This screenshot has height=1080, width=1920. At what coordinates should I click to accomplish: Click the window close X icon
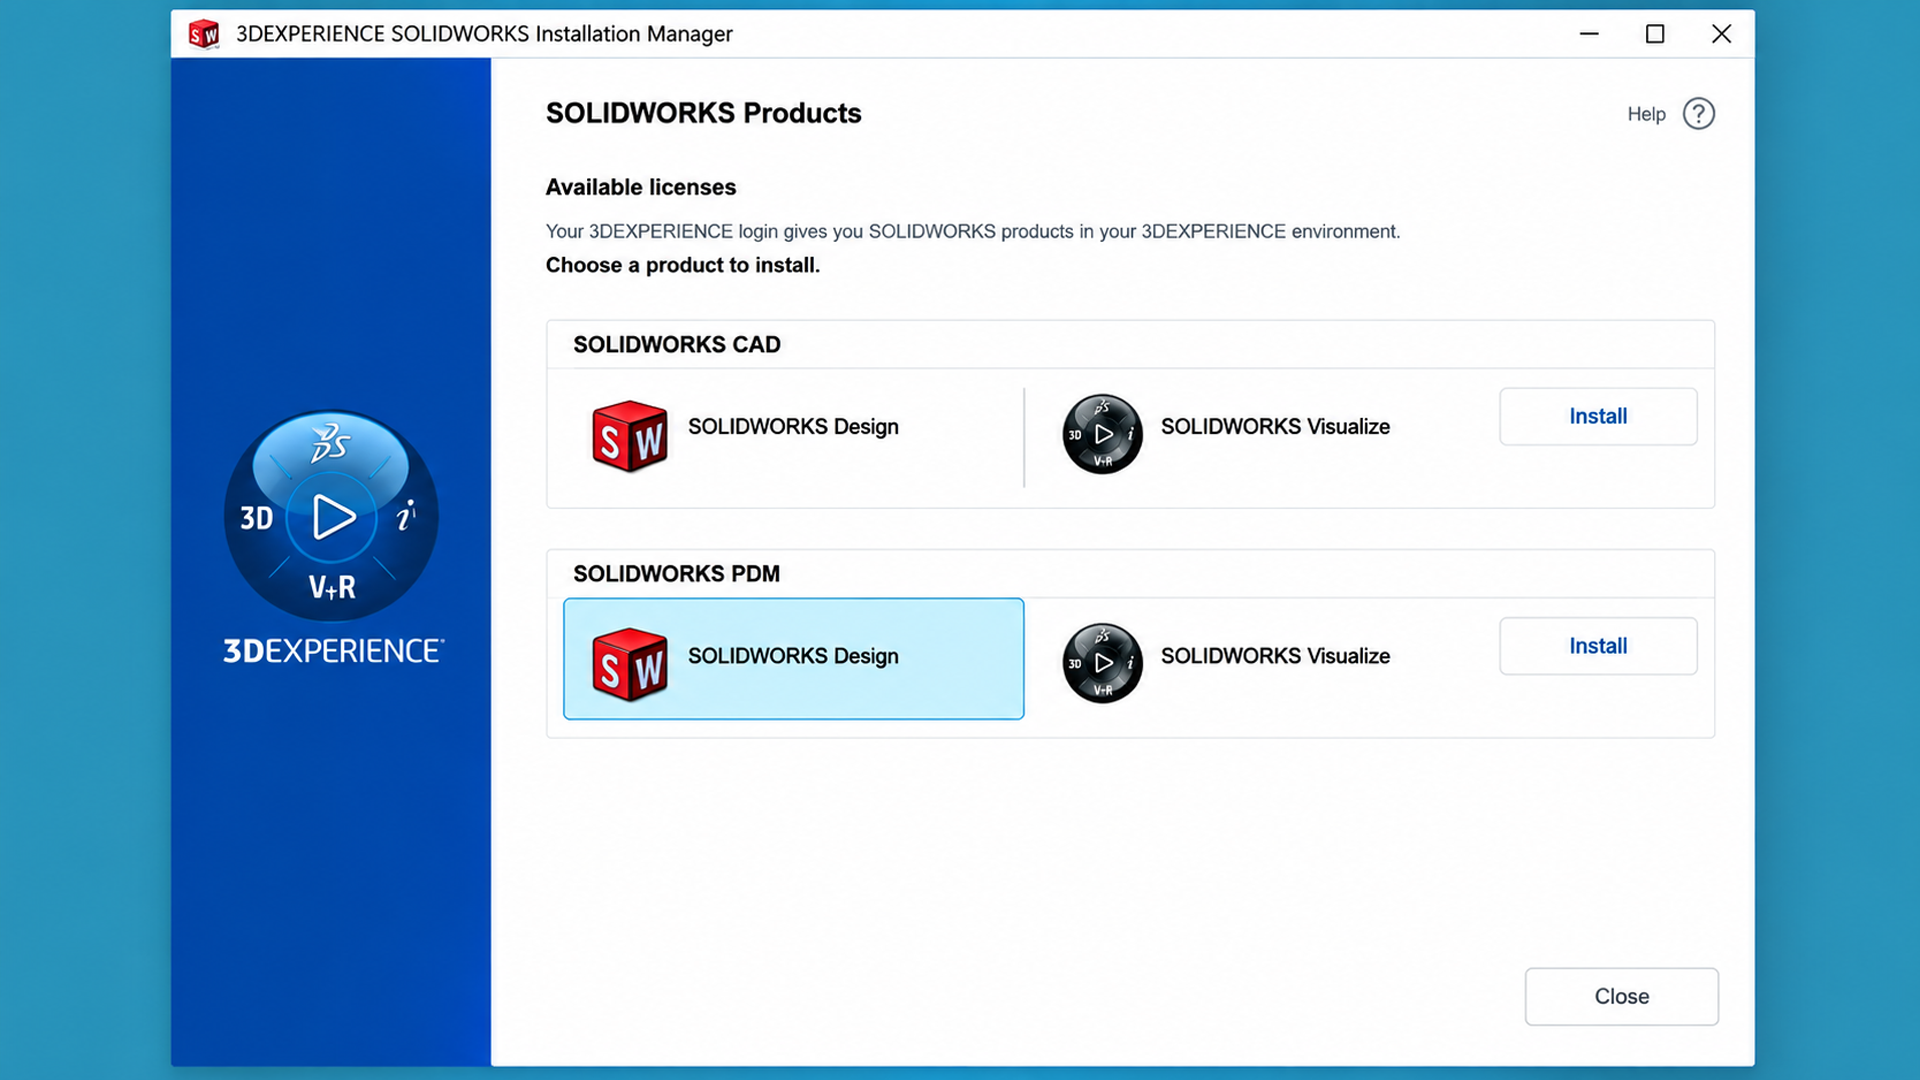pyautogui.click(x=1721, y=34)
